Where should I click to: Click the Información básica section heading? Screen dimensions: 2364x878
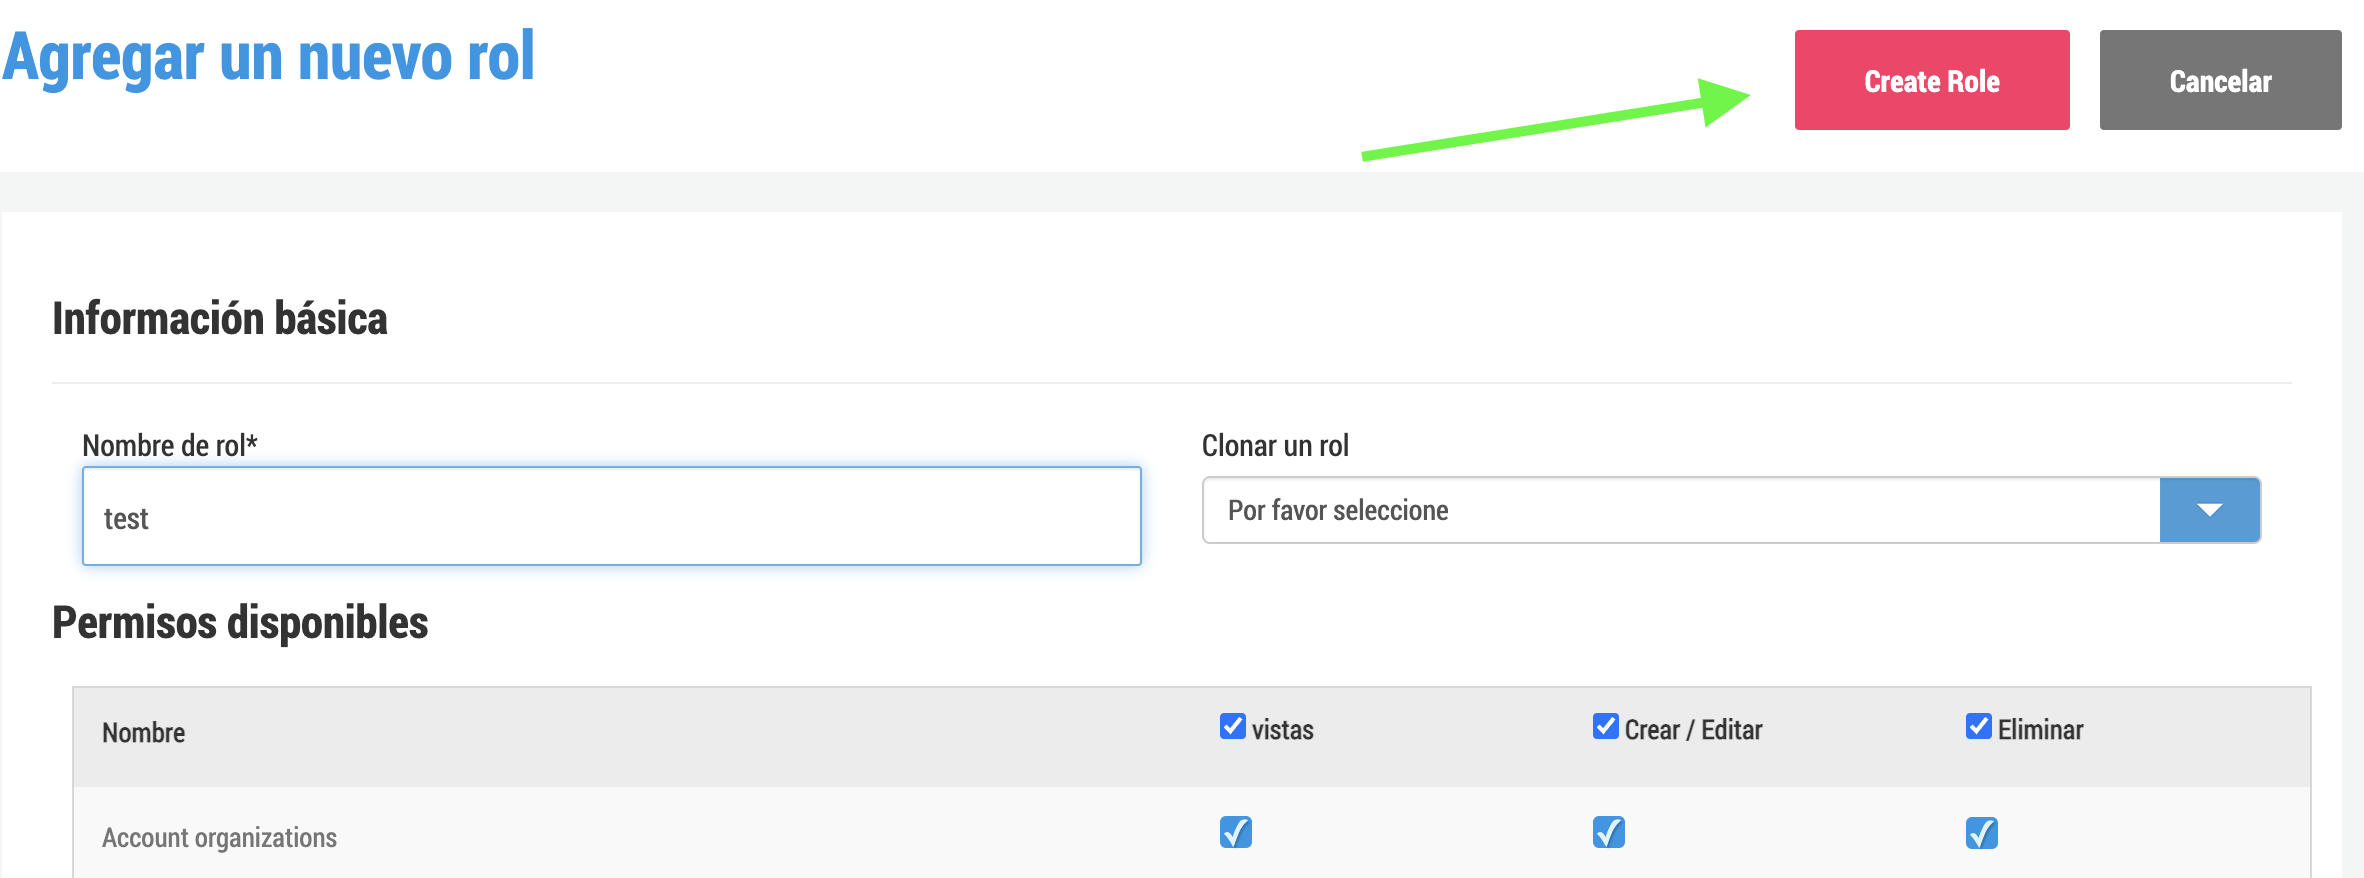(x=220, y=319)
